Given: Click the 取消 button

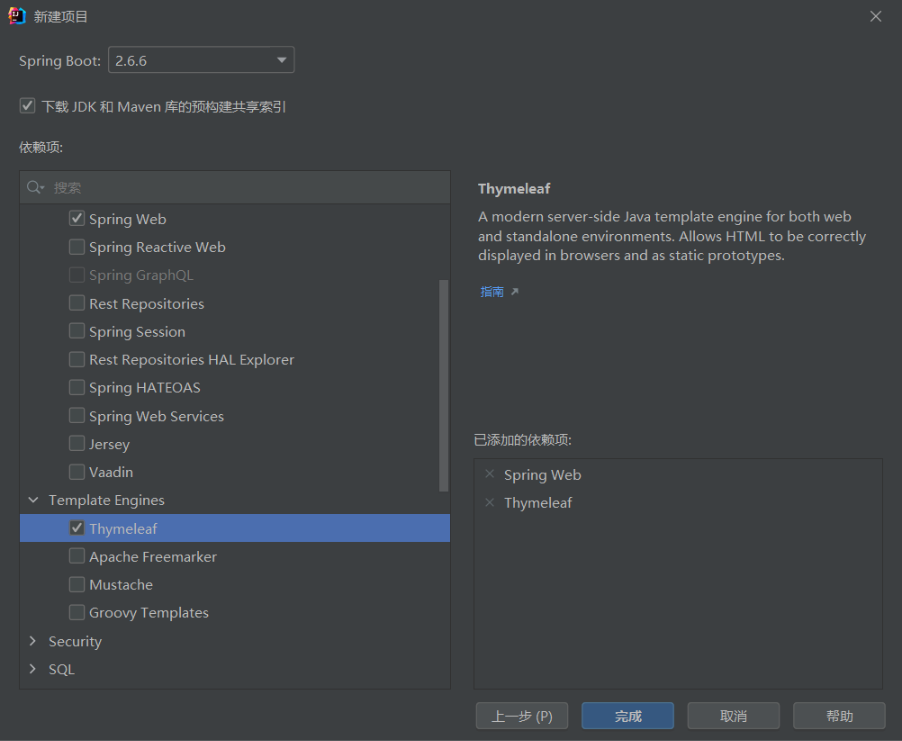Looking at the screenshot, I should (733, 716).
